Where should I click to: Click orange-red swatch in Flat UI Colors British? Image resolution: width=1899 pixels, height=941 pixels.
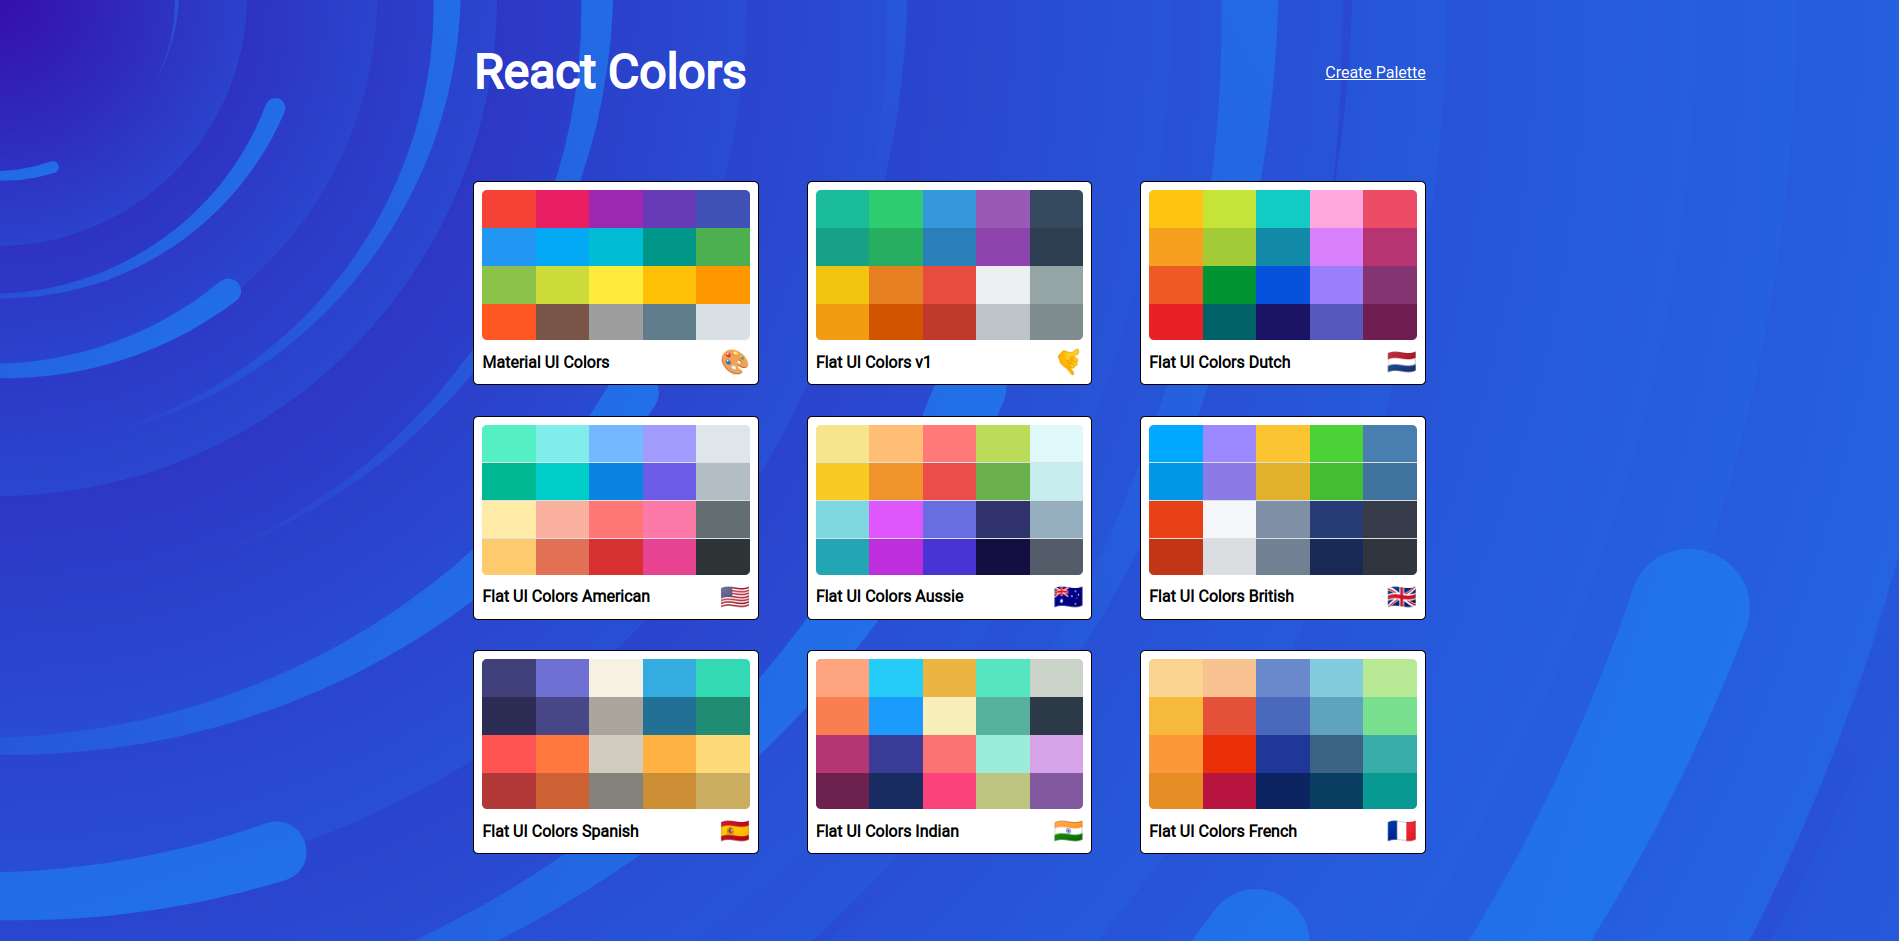pos(1176,519)
